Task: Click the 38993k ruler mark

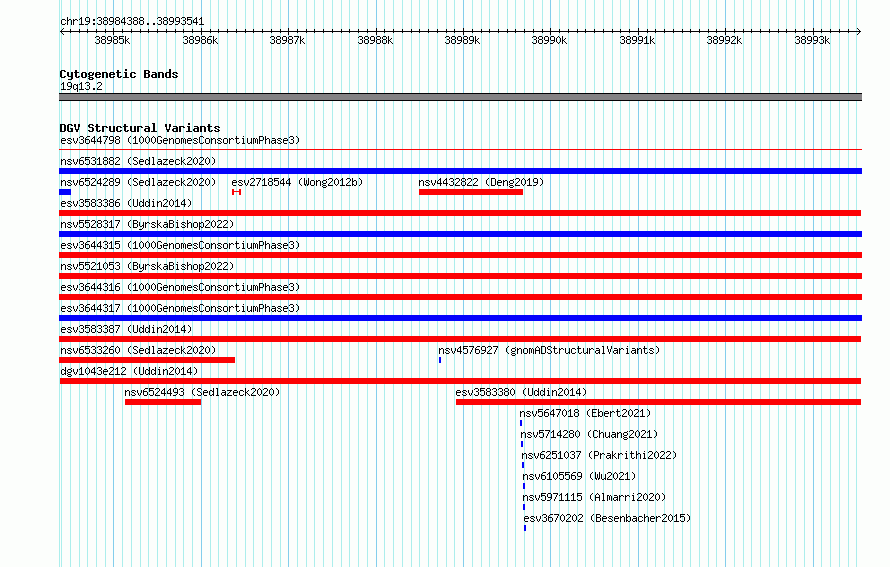Action: tap(812, 40)
